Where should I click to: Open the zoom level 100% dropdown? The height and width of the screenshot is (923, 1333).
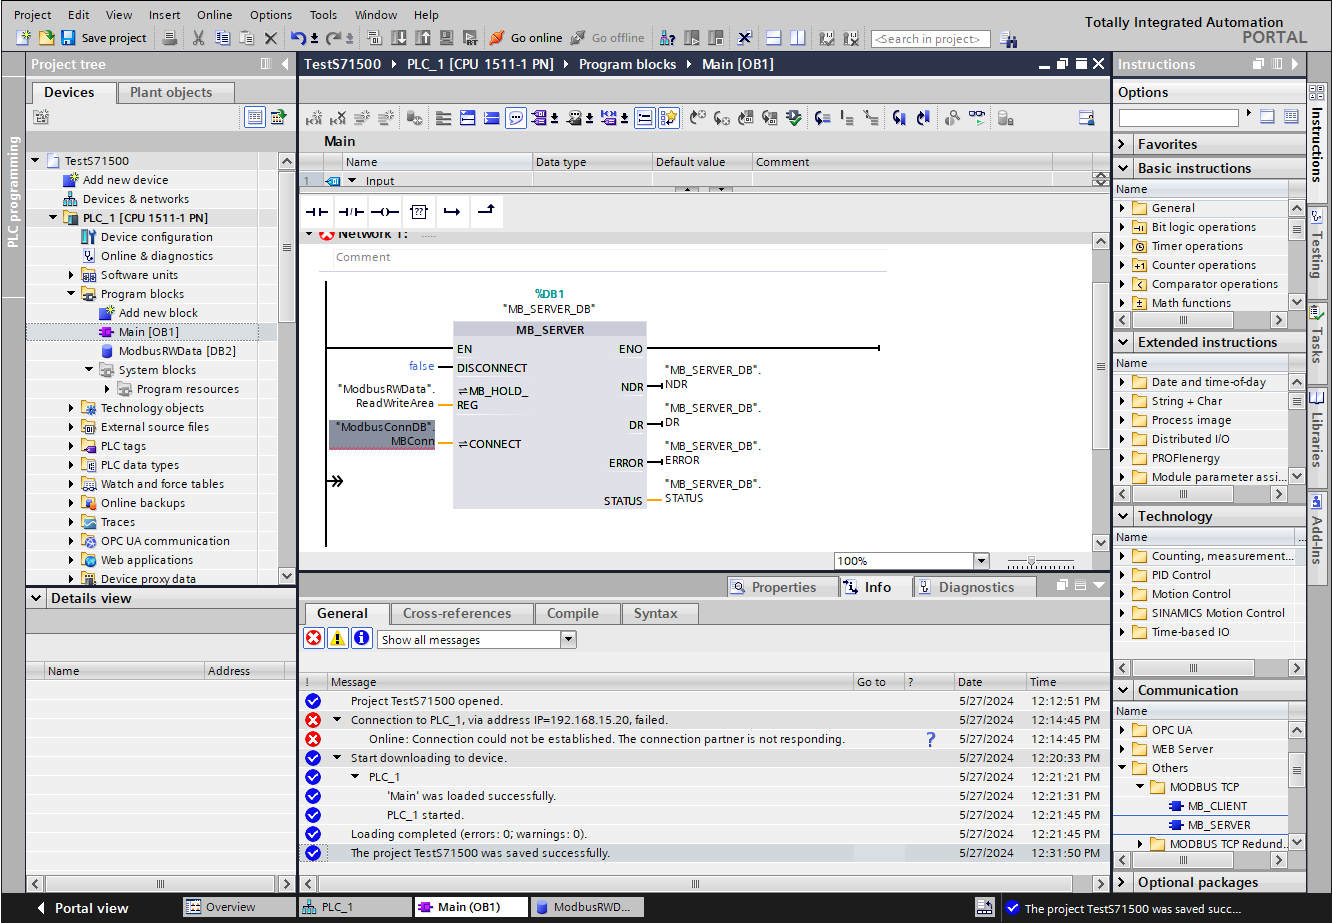click(980, 561)
